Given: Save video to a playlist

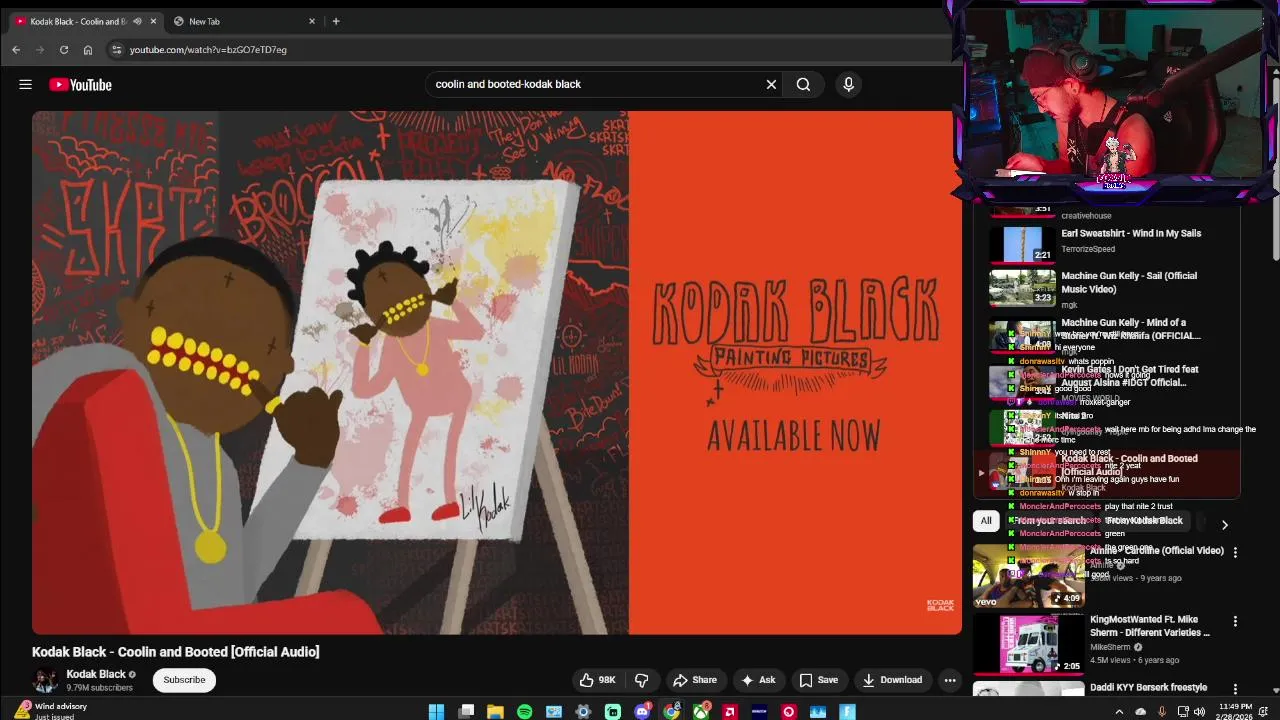Looking at the screenshot, I should [x=818, y=680].
